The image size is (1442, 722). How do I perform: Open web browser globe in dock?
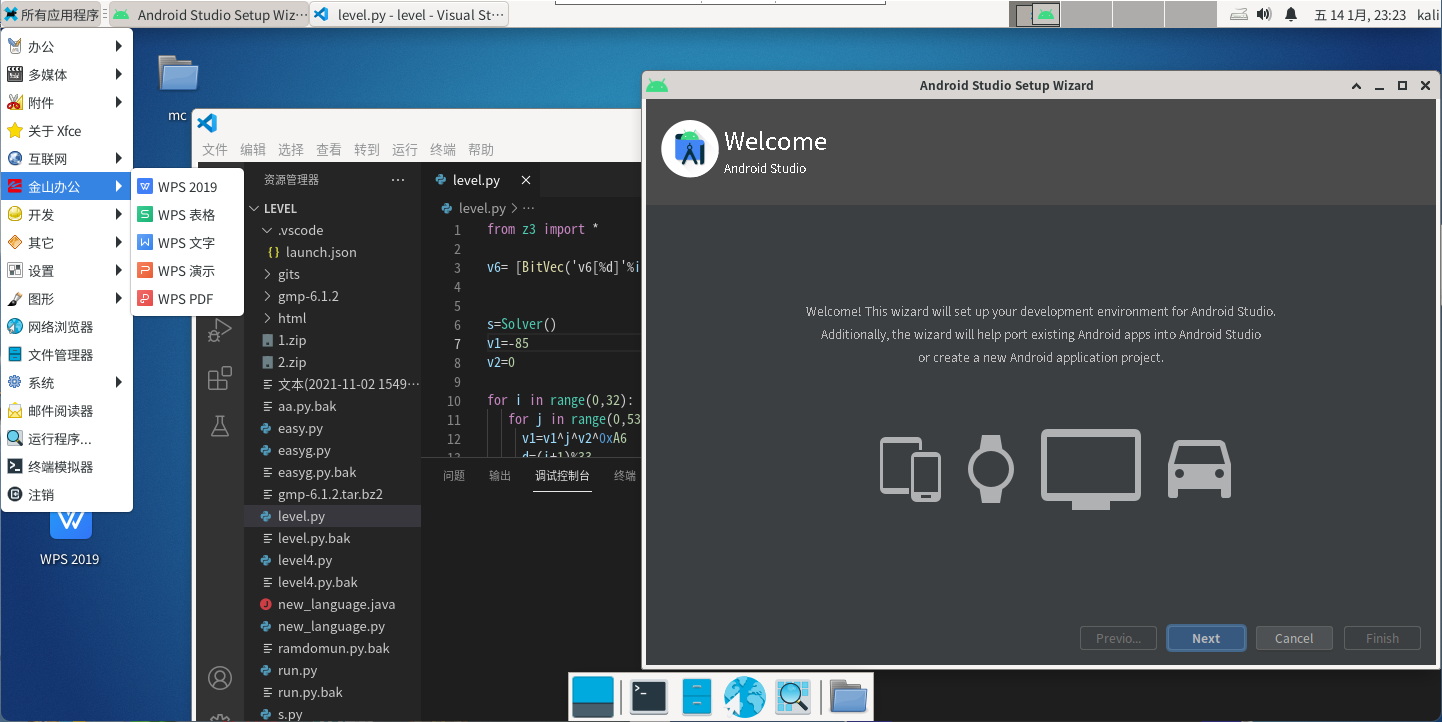pyautogui.click(x=744, y=696)
